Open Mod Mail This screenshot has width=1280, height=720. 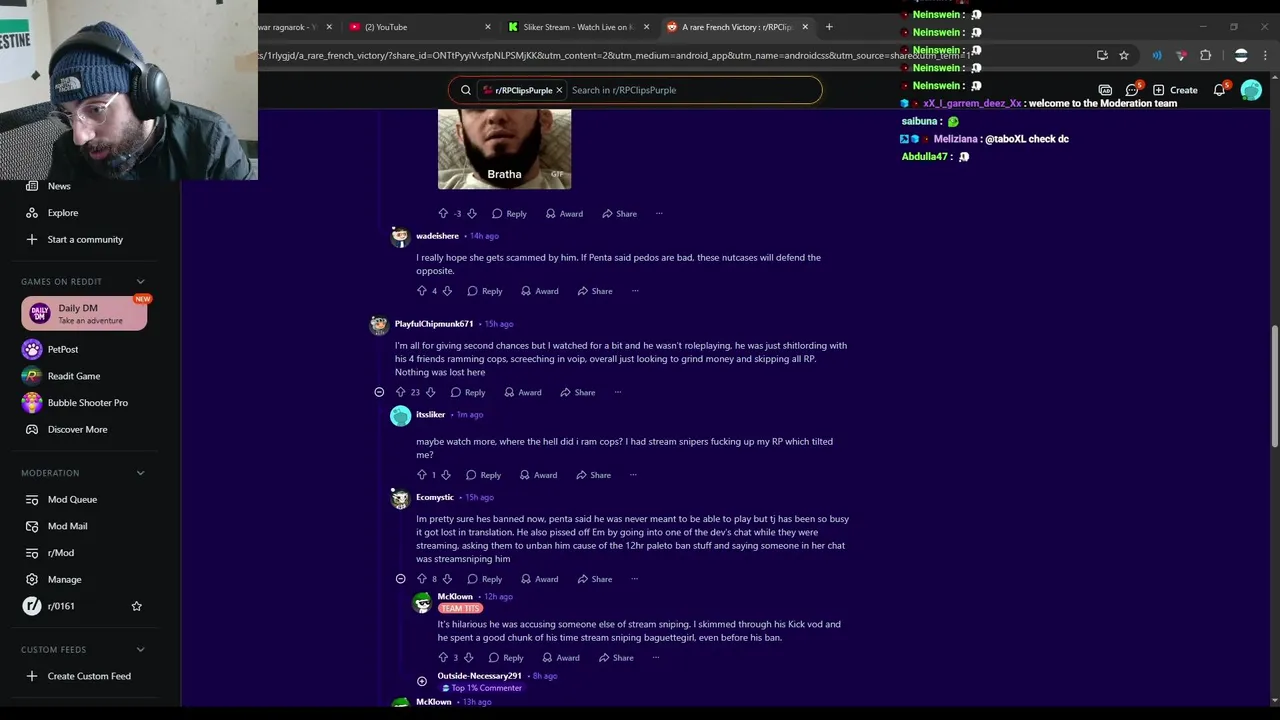[67, 526]
